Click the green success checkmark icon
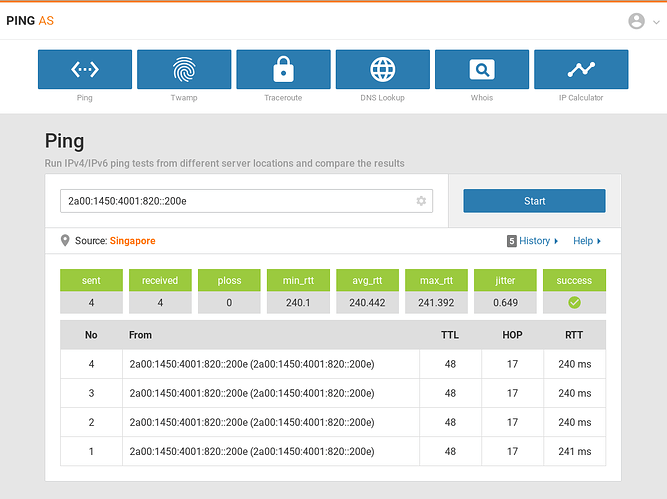This screenshot has height=499, width=667. [574, 302]
